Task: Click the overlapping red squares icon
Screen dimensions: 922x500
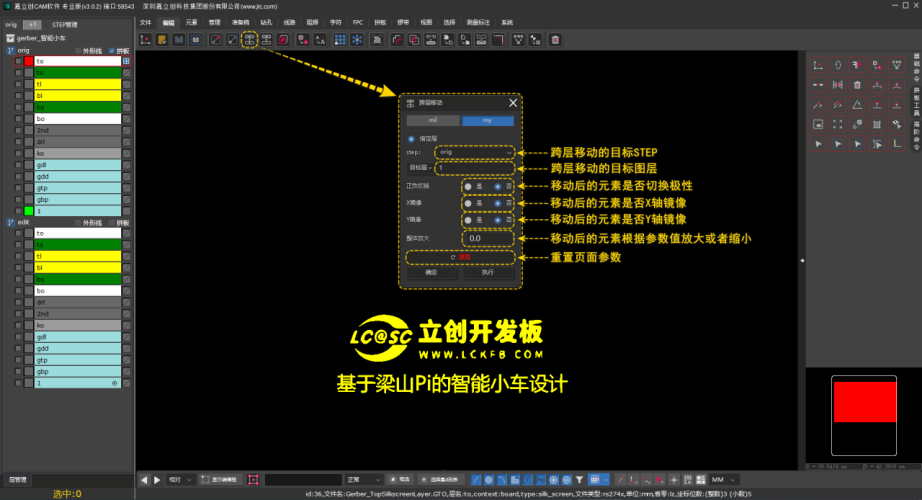Action: coord(414,40)
